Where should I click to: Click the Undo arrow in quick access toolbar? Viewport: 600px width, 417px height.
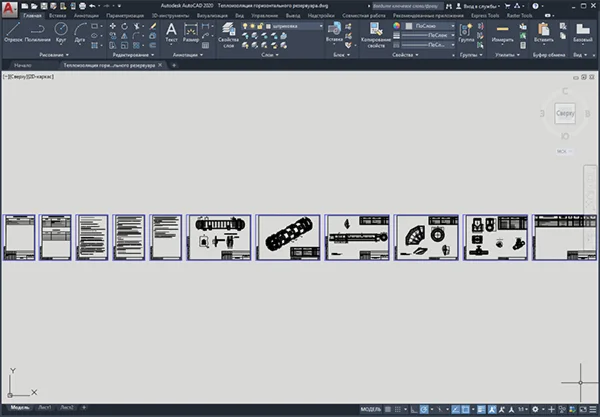click(92, 6)
